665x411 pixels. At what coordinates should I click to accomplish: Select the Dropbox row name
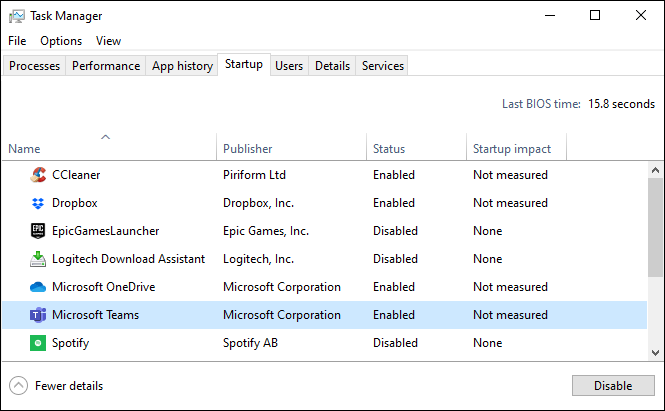click(75, 203)
